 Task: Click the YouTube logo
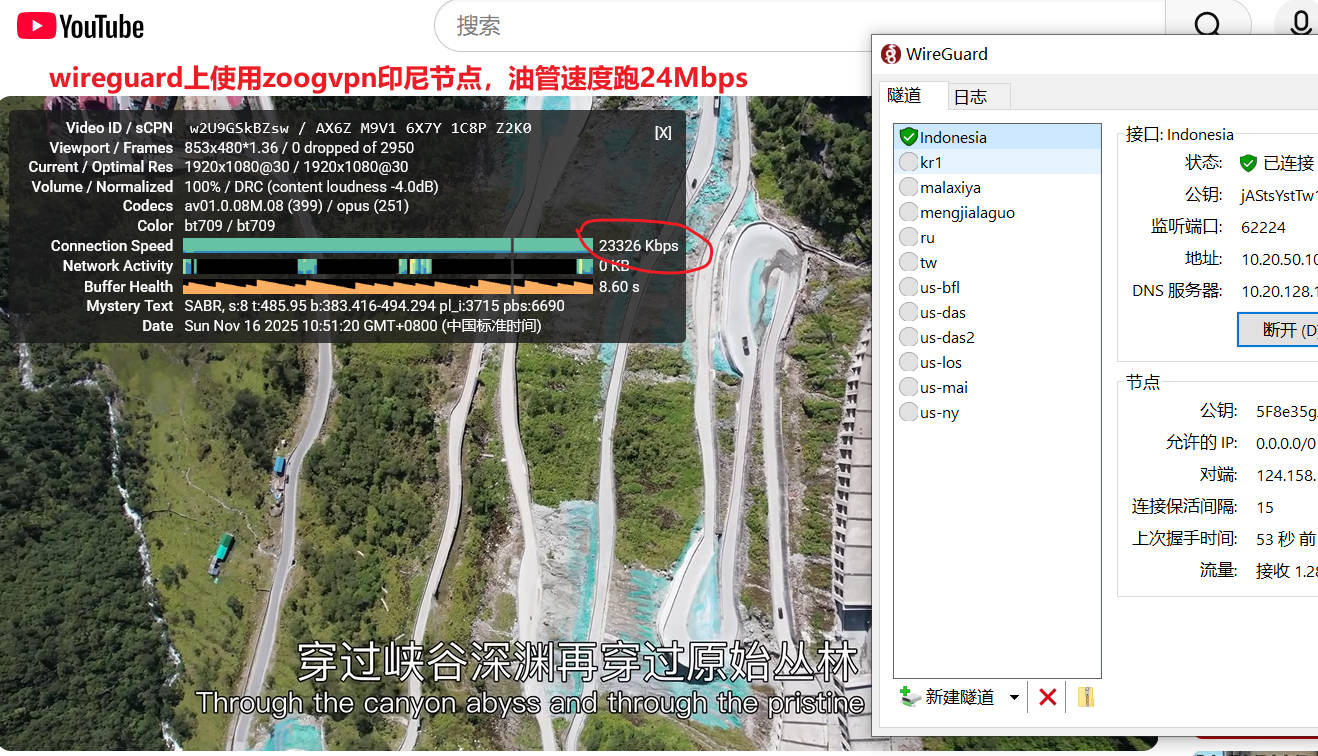(x=80, y=26)
